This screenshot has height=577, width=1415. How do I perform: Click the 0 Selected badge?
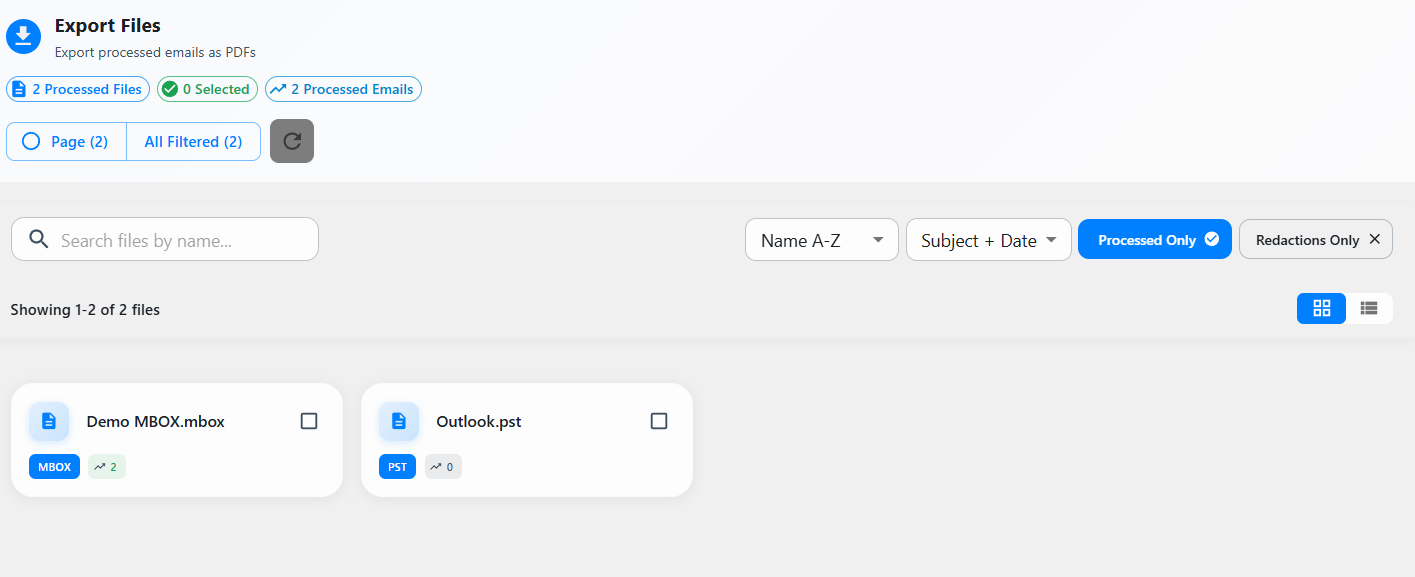(x=207, y=89)
